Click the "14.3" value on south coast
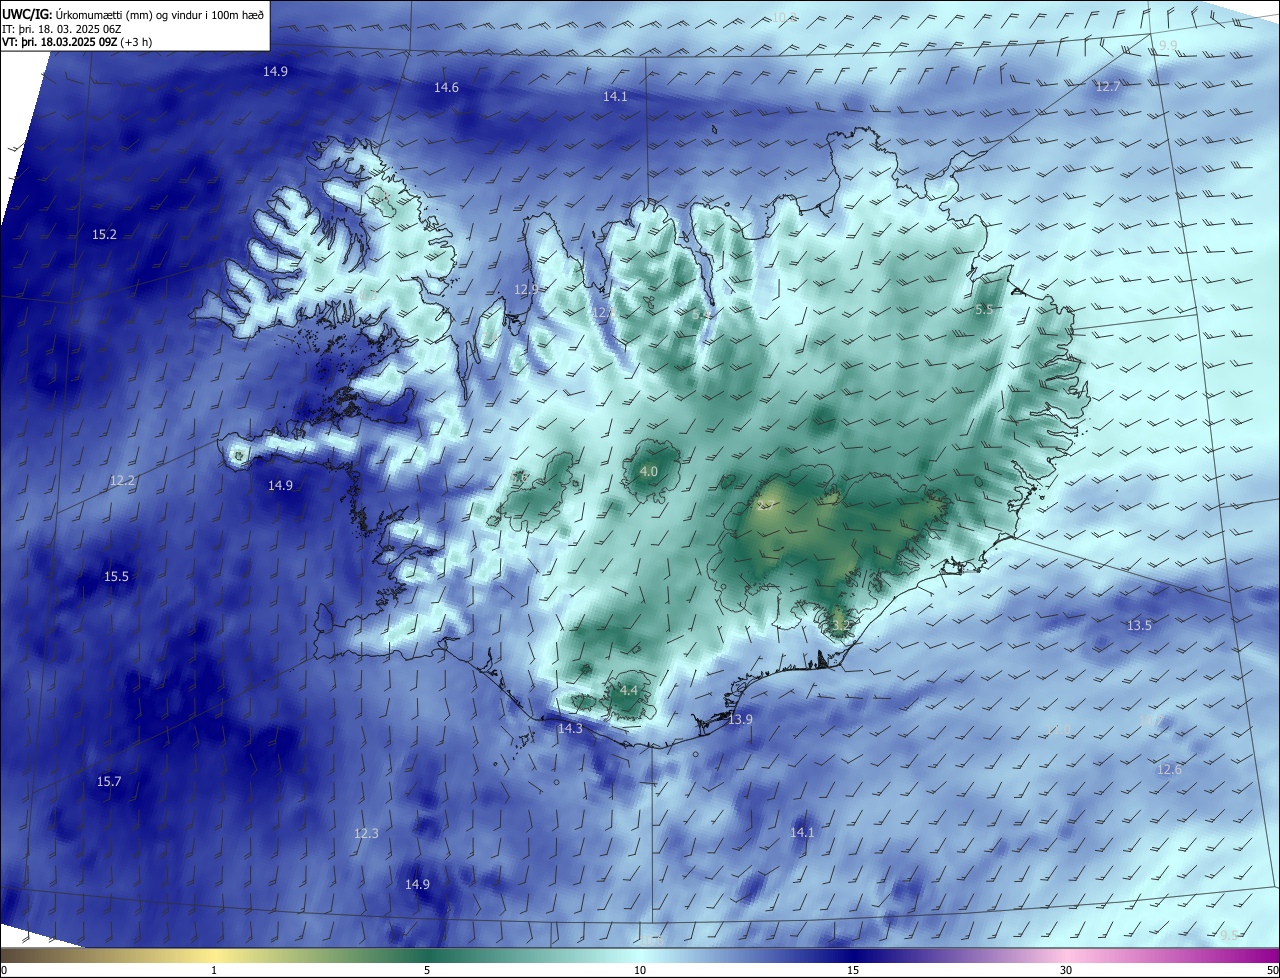The width and height of the screenshot is (1280, 978). pos(570,729)
